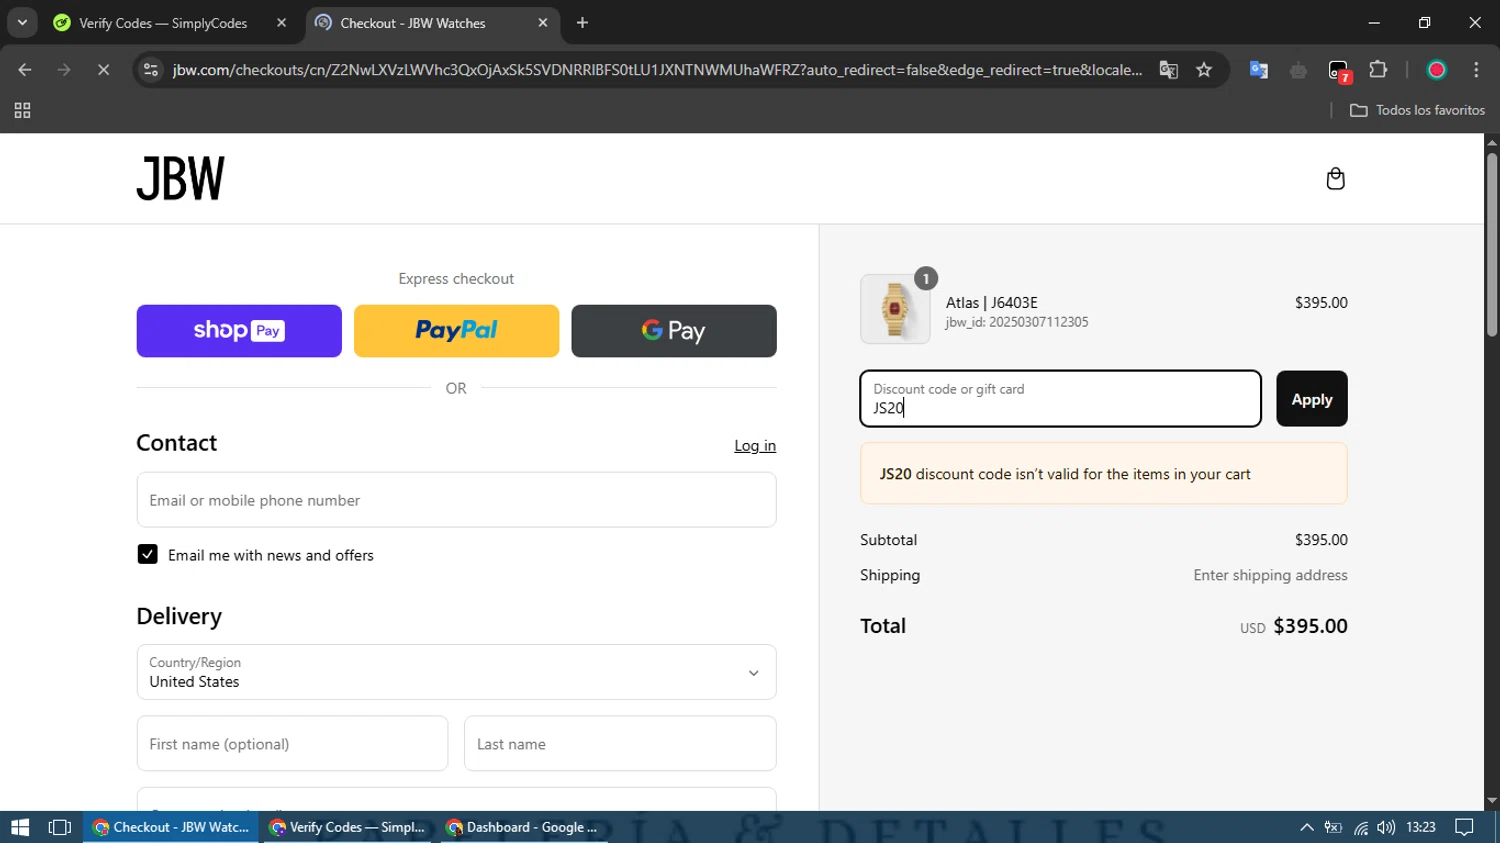Switch to Dashboard - Google taskbar window
The height and width of the screenshot is (843, 1500).
(x=523, y=827)
